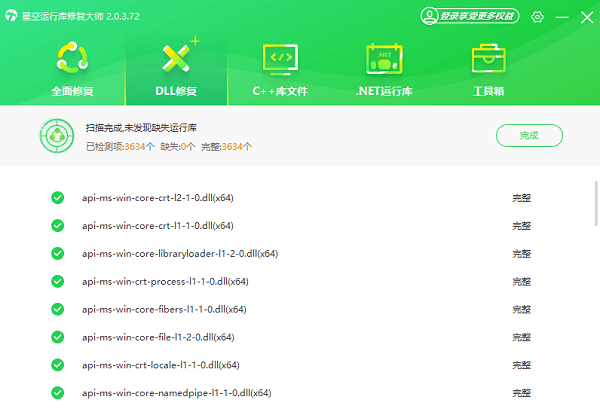
Task: Switch to the DLL修复 tab label
Action: (176, 91)
